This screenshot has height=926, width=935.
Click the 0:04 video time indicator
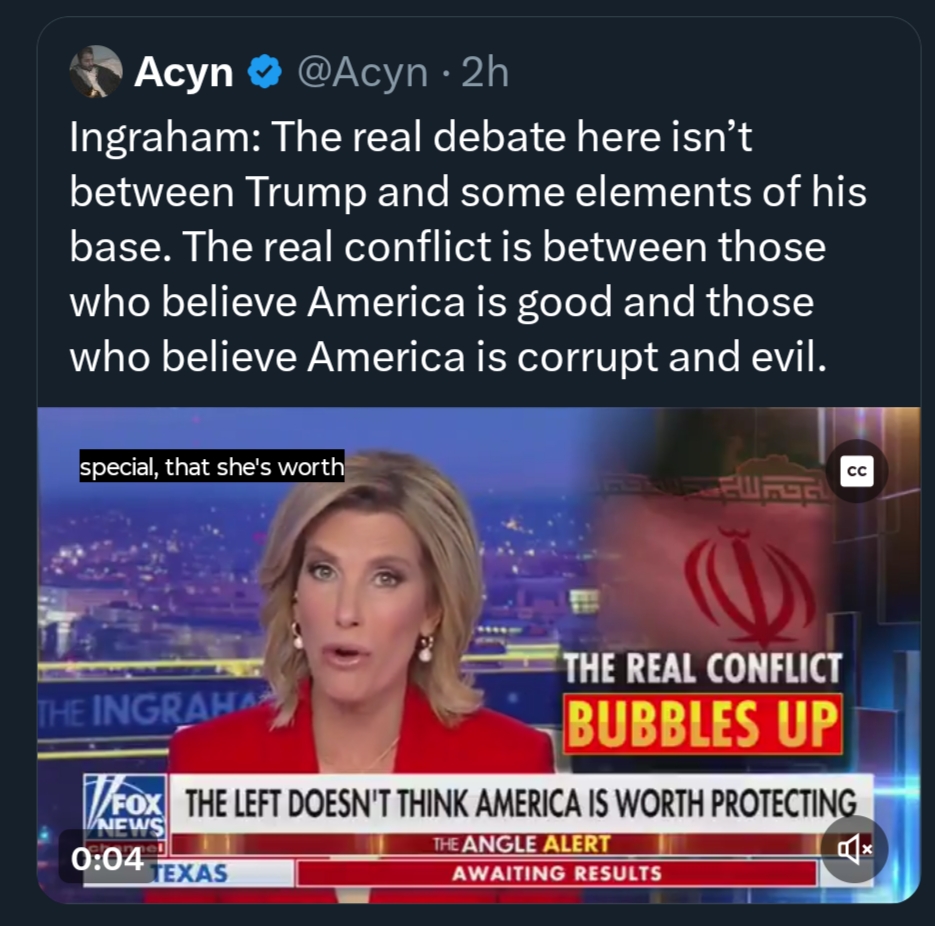[x=107, y=858]
